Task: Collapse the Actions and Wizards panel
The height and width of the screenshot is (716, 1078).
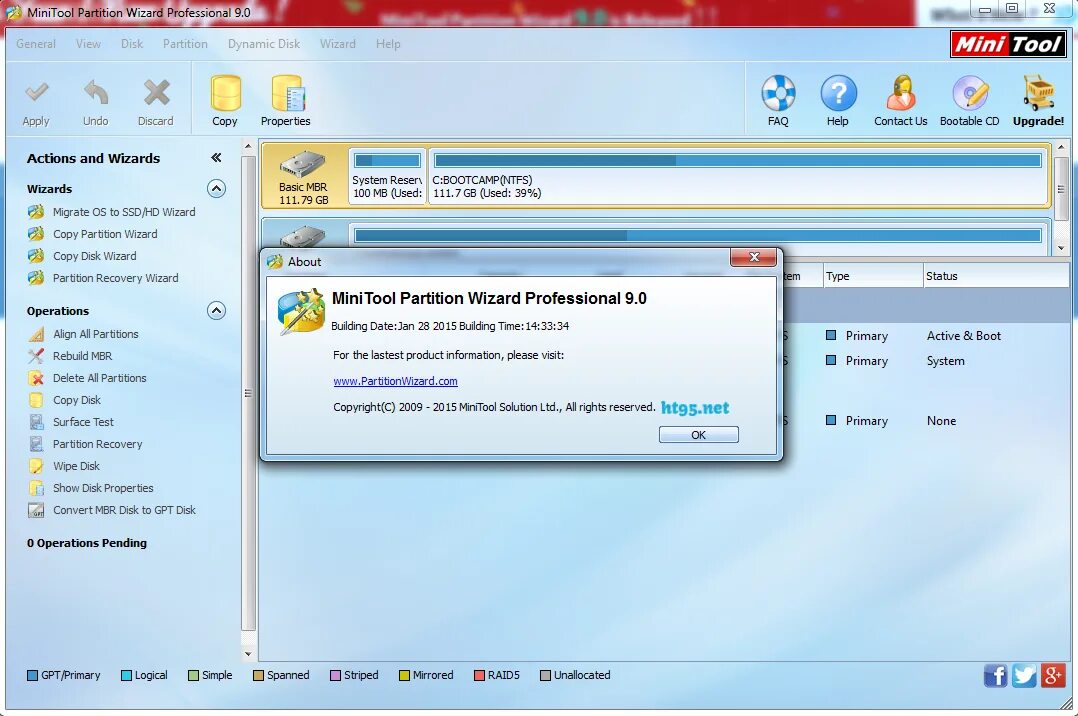Action: 216,158
